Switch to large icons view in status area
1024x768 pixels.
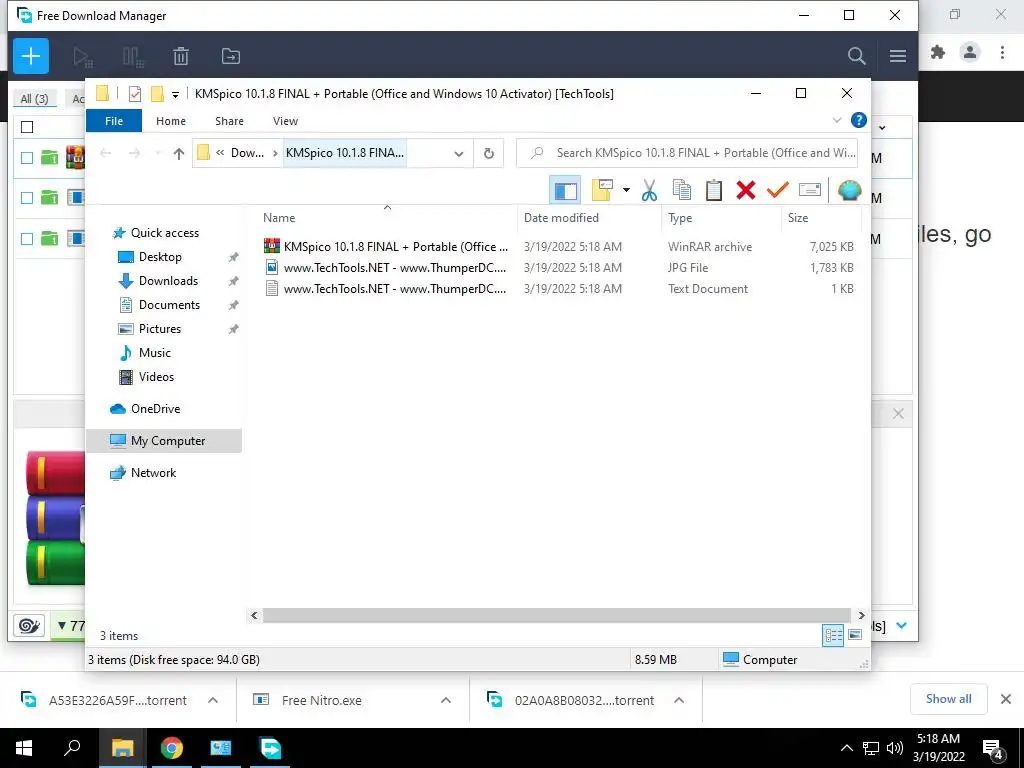855,635
